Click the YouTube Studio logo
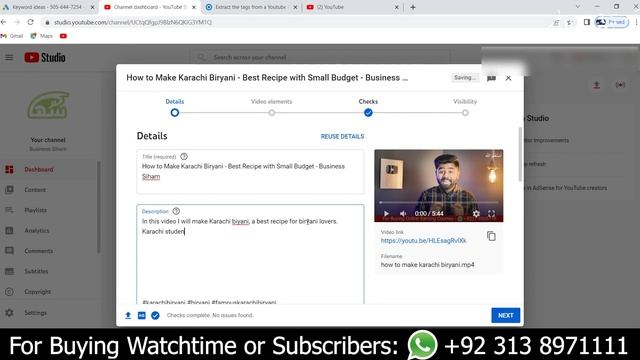 coord(45,58)
